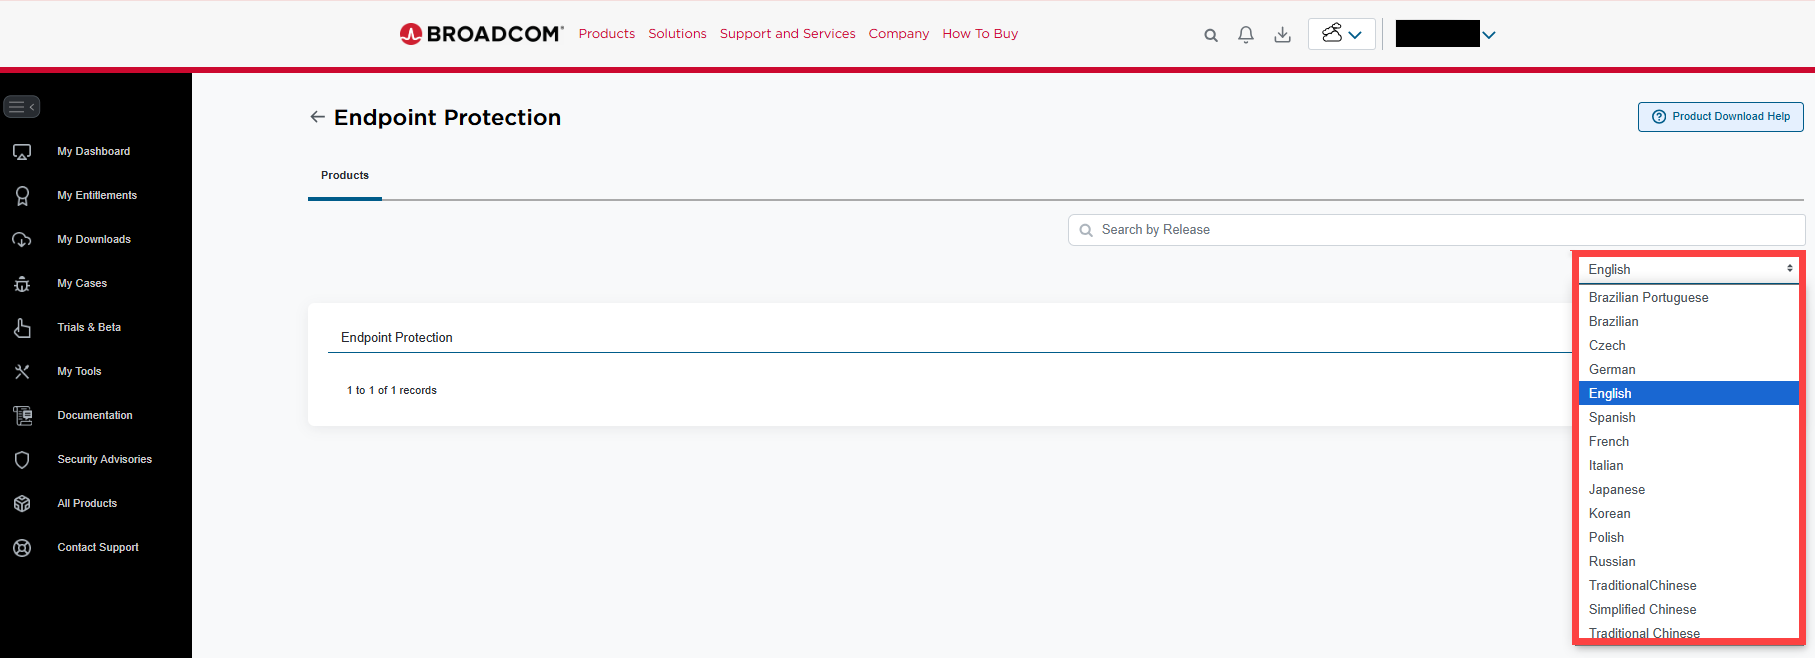Click the My Dashboard monitor icon

tap(22, 152)
